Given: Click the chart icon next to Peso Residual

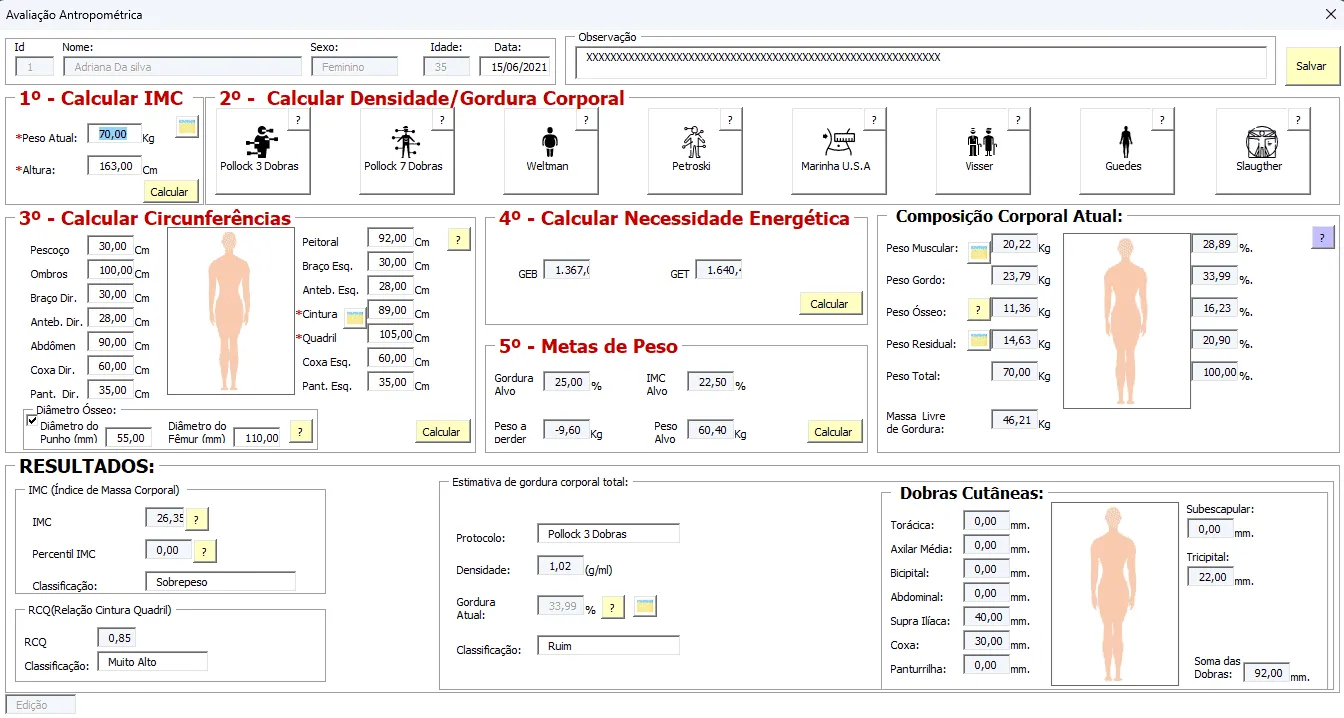Looking at the screenshot, I should (979, 342).
